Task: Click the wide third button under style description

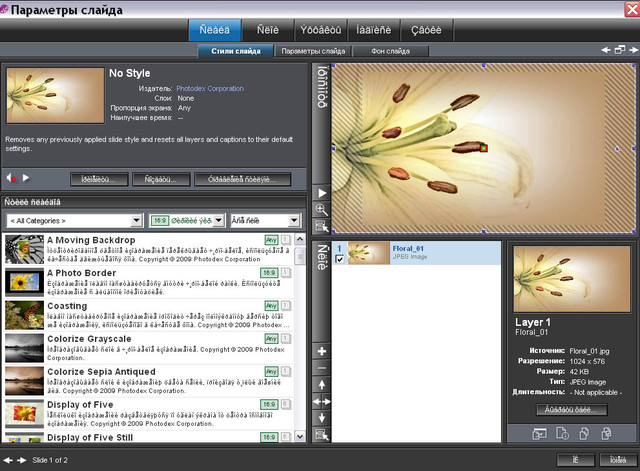Action: pos(242,179)
